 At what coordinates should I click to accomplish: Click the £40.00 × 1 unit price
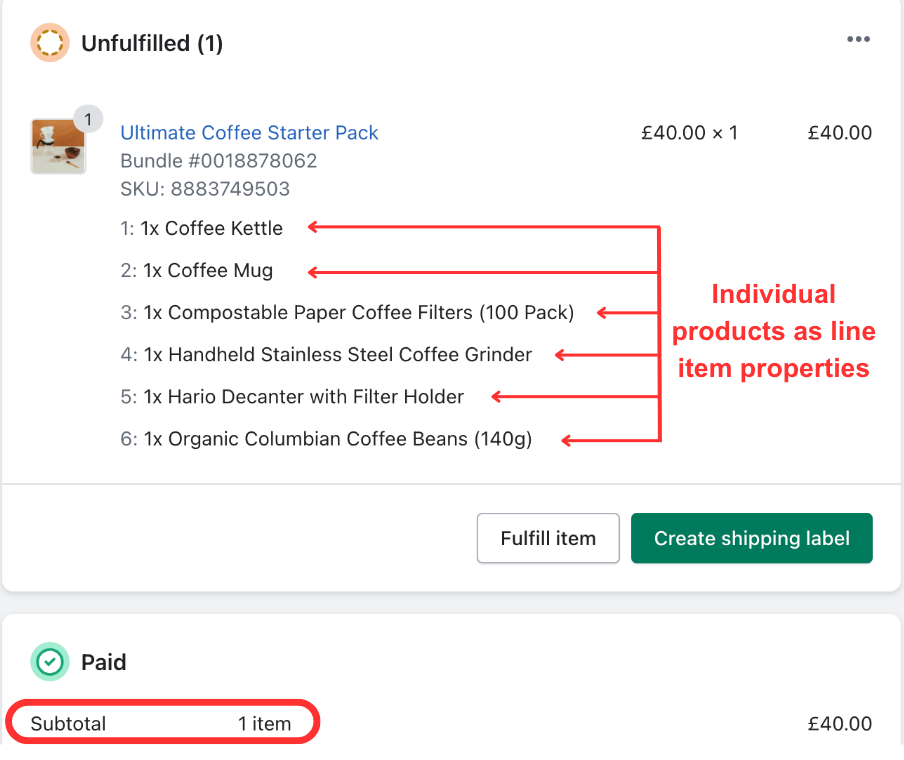pyautogui.click(x=690, y=133)
